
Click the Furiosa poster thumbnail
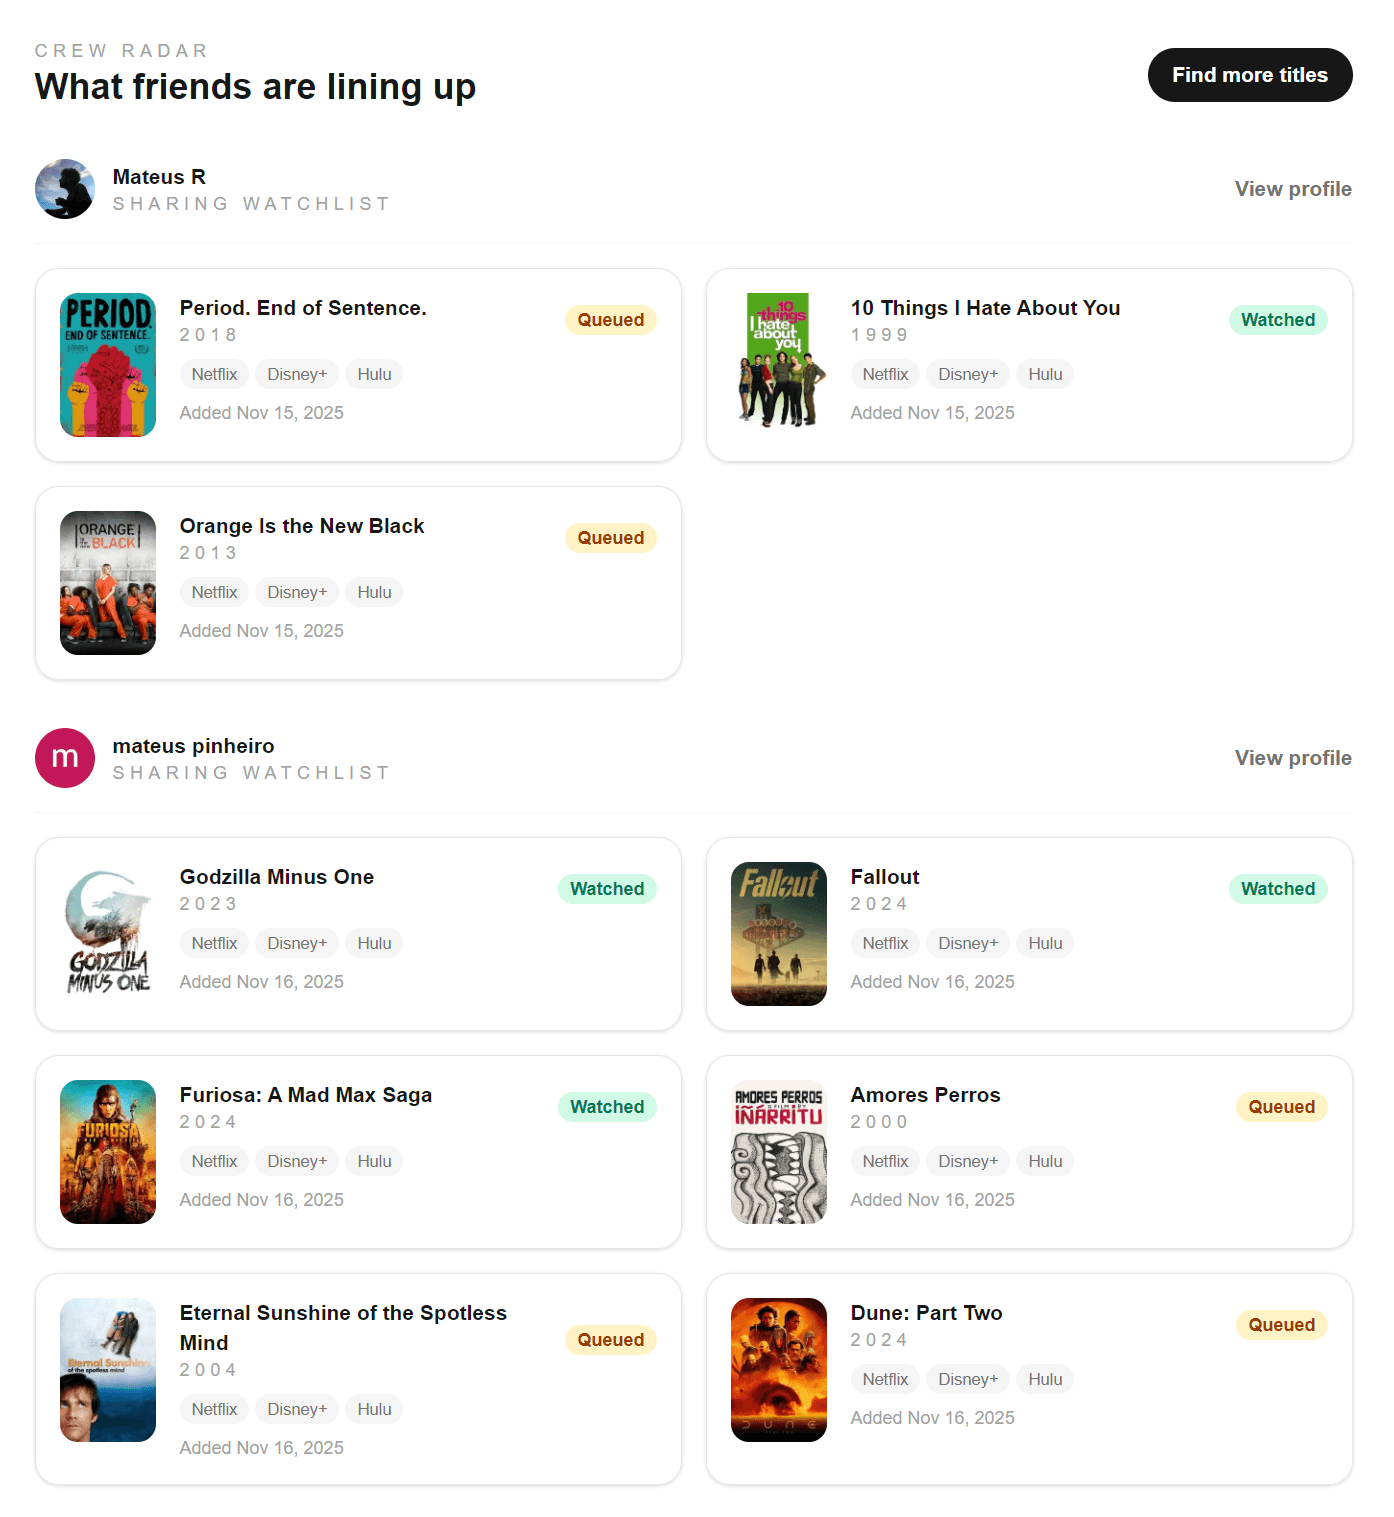click(x=108, y=1152)
